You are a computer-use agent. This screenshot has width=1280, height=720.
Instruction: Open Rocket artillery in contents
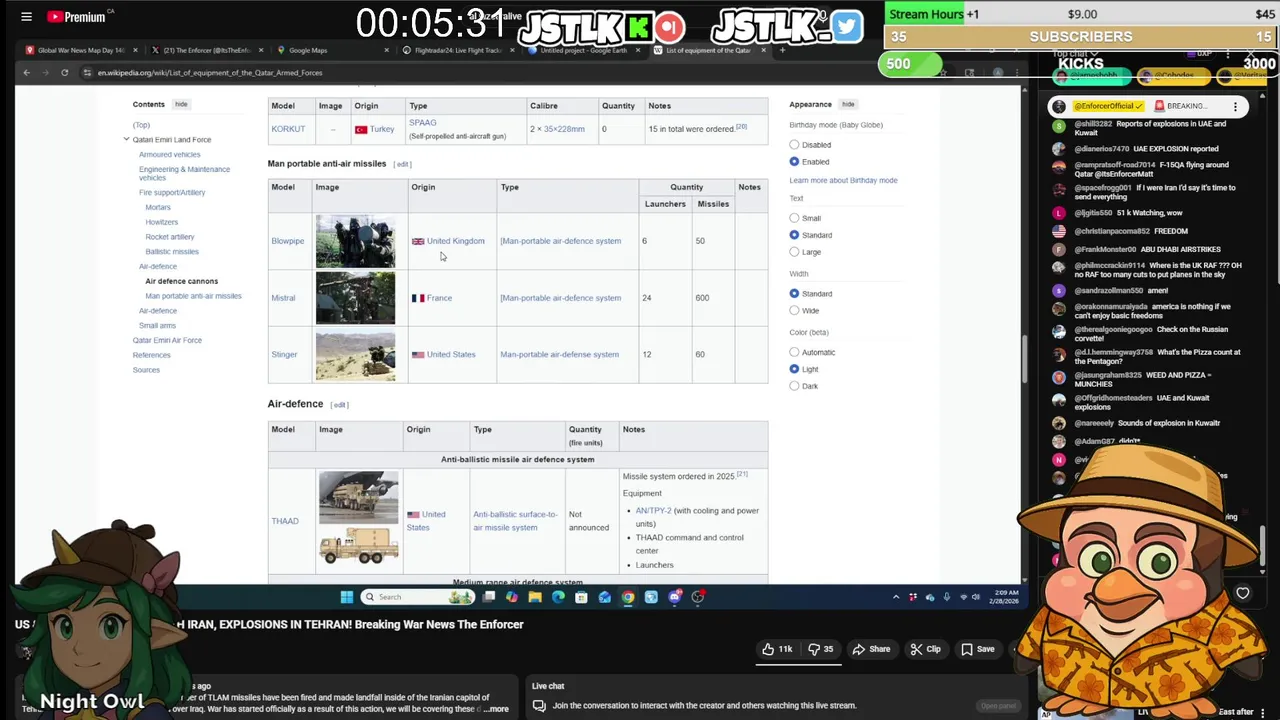(169, 237)
